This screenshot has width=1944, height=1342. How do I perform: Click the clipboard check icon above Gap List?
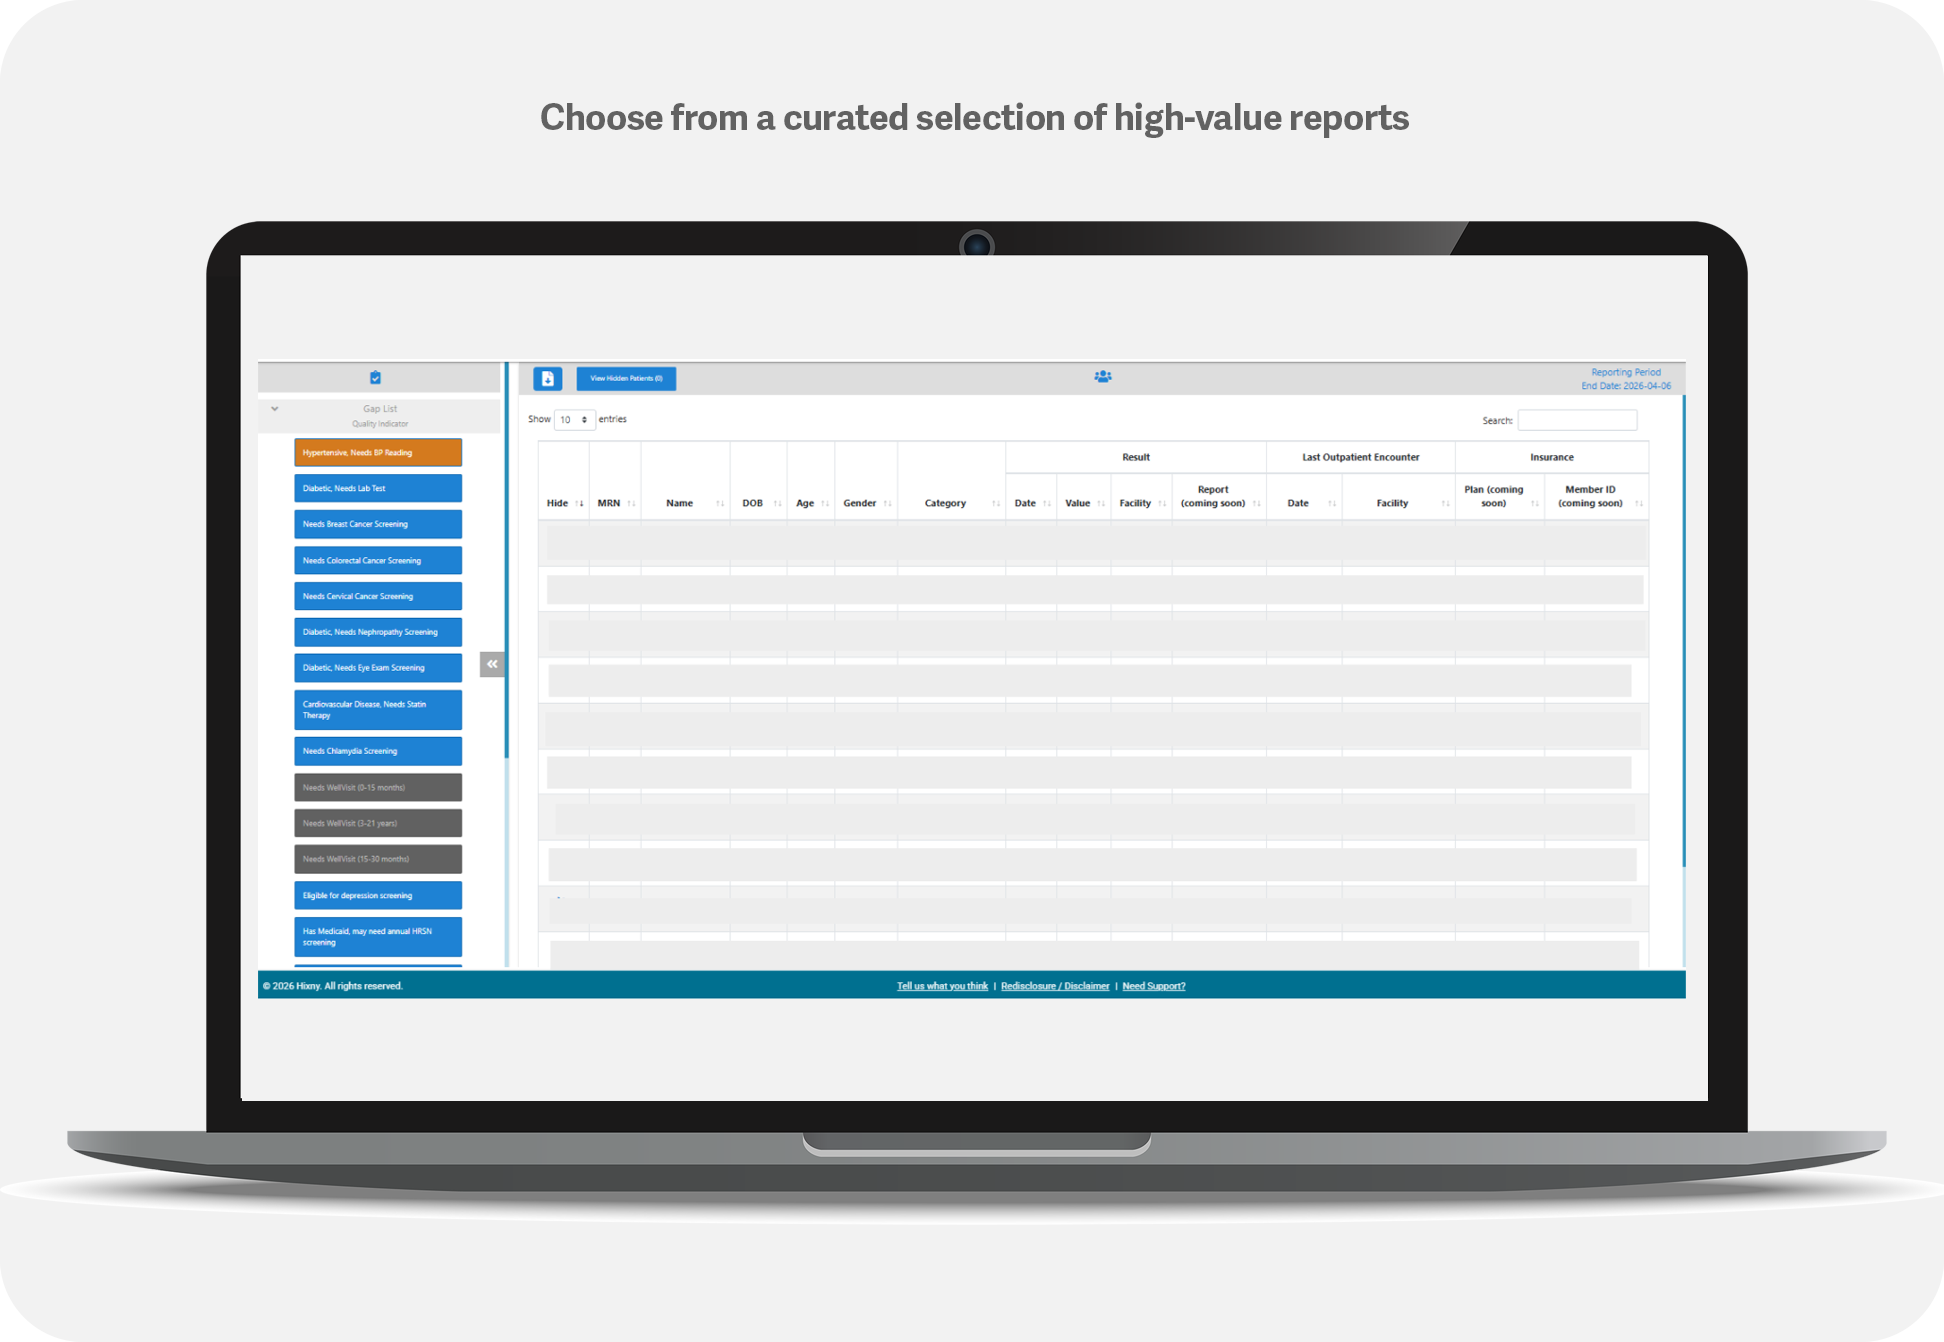tap(375, 378)
